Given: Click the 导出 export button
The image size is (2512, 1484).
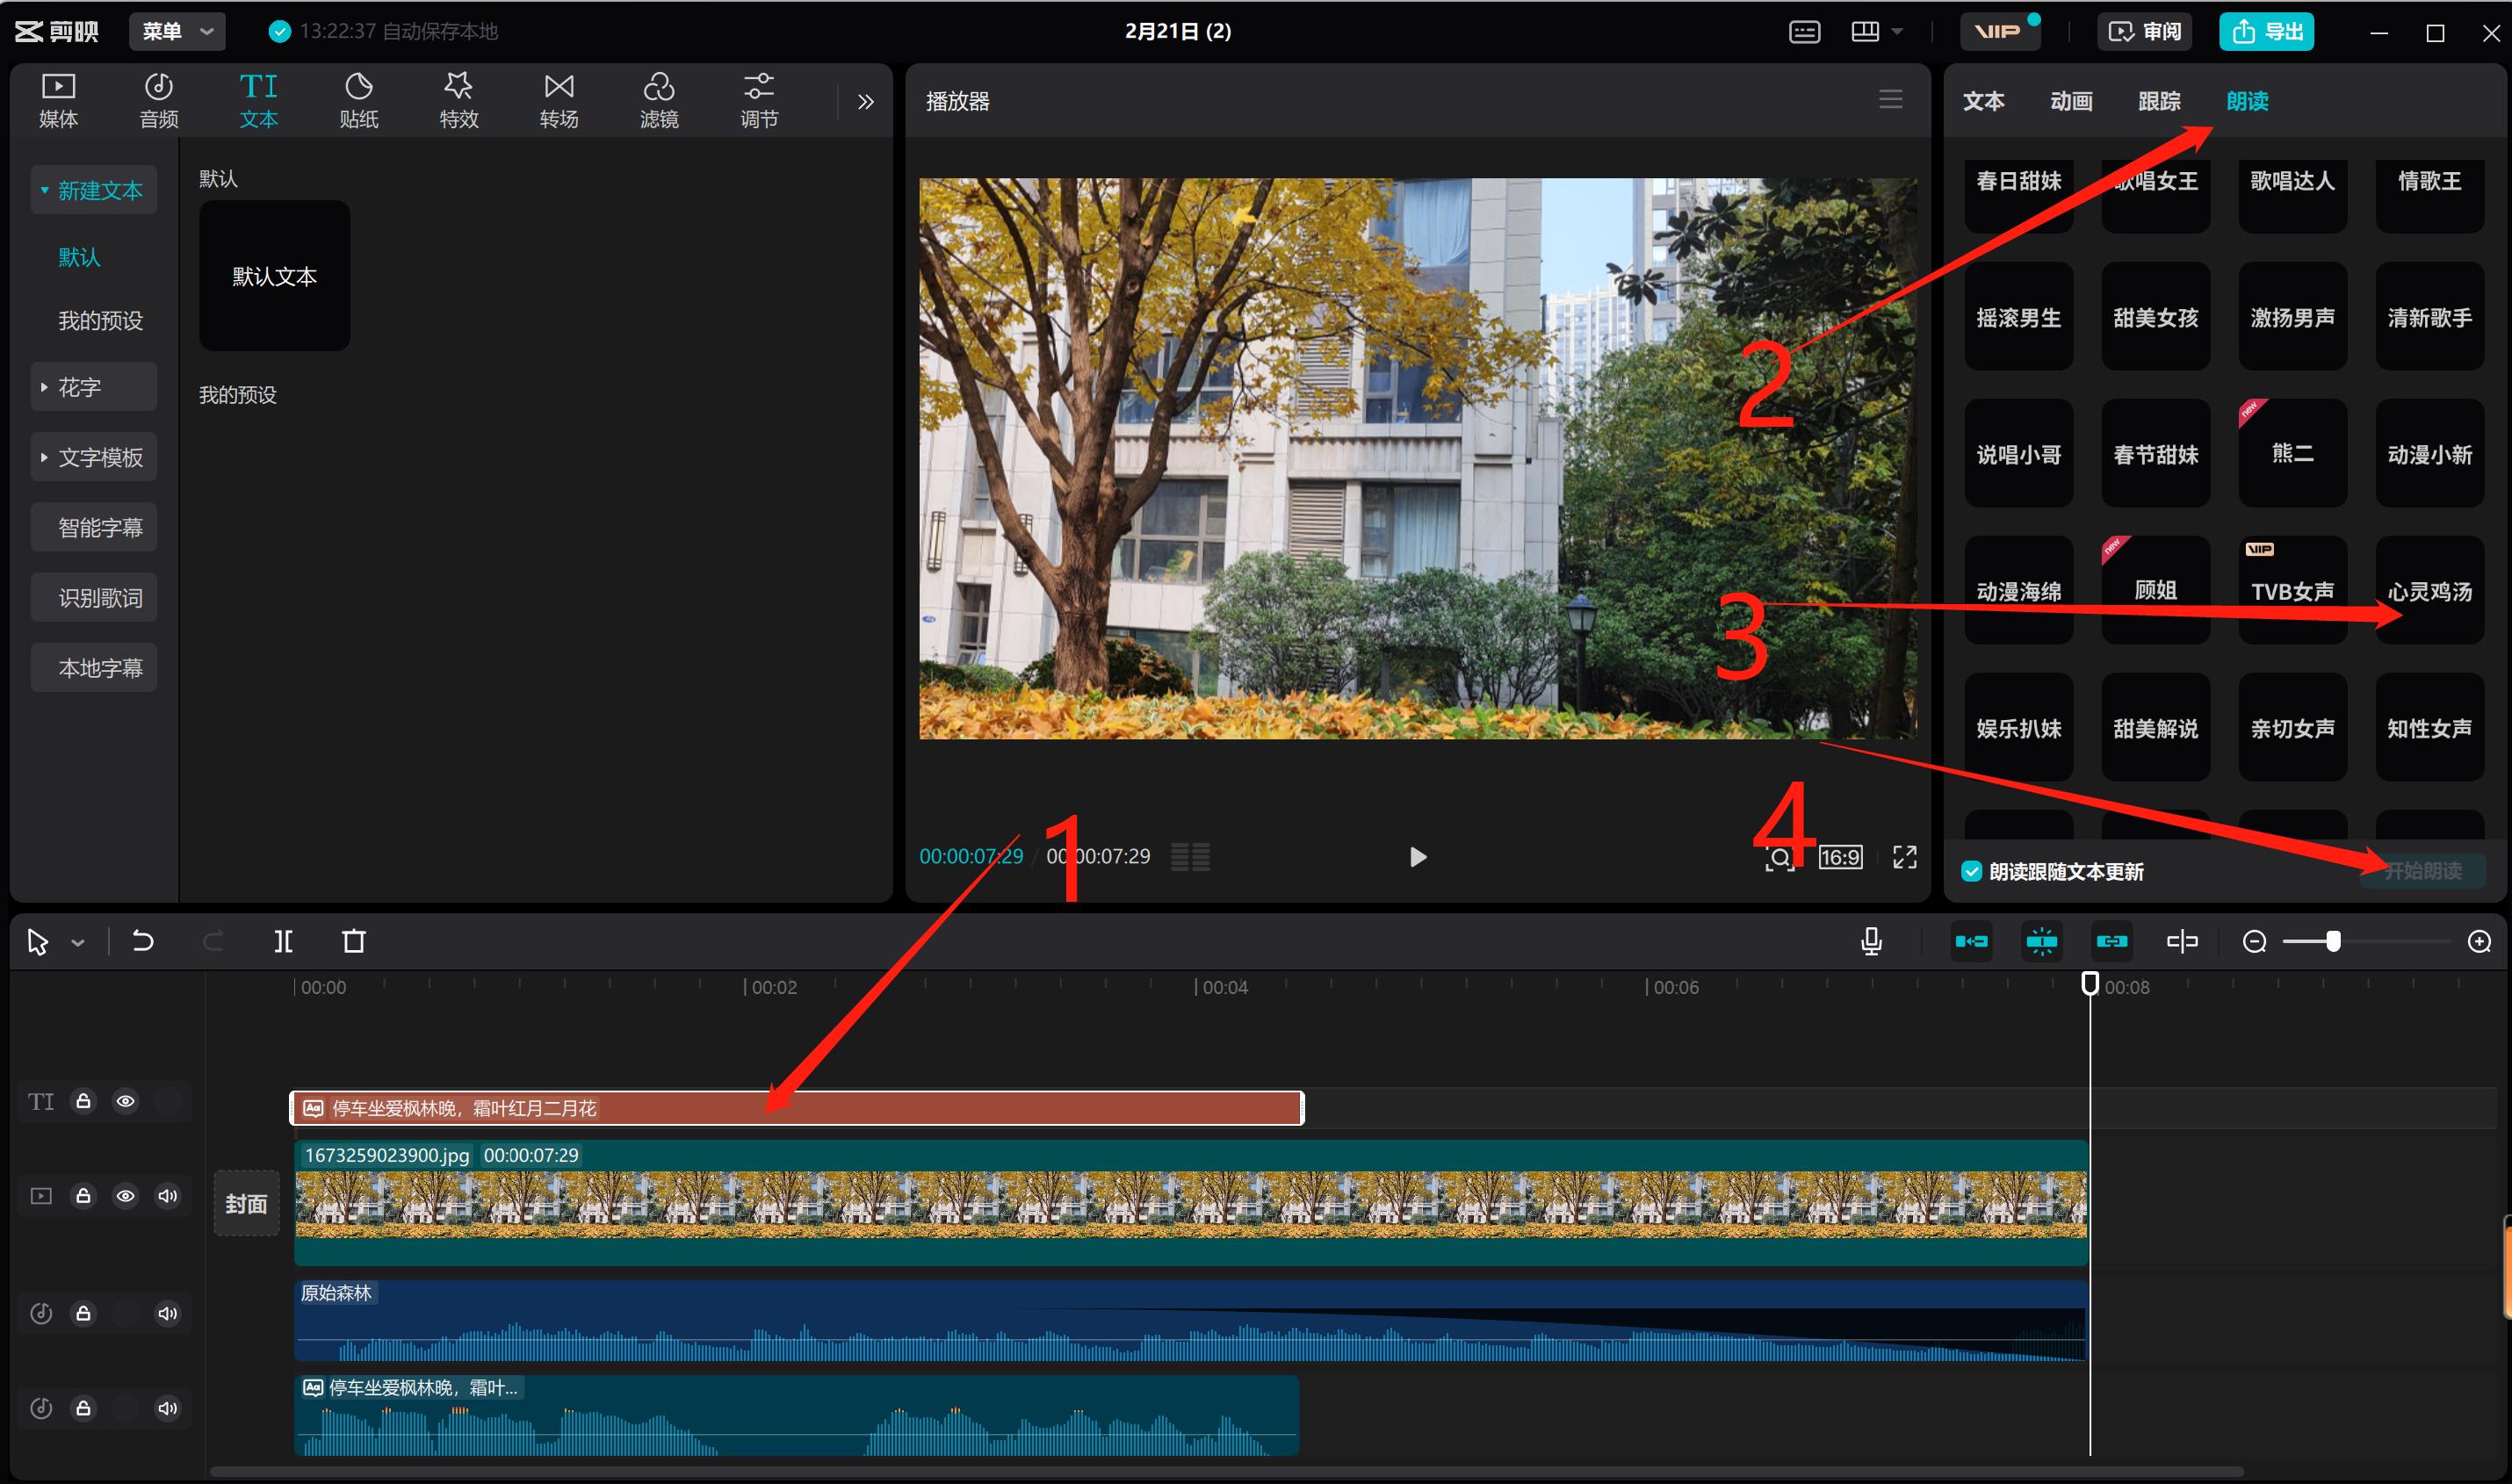Looking at the screenshot, I should [x=2266, y=31].
